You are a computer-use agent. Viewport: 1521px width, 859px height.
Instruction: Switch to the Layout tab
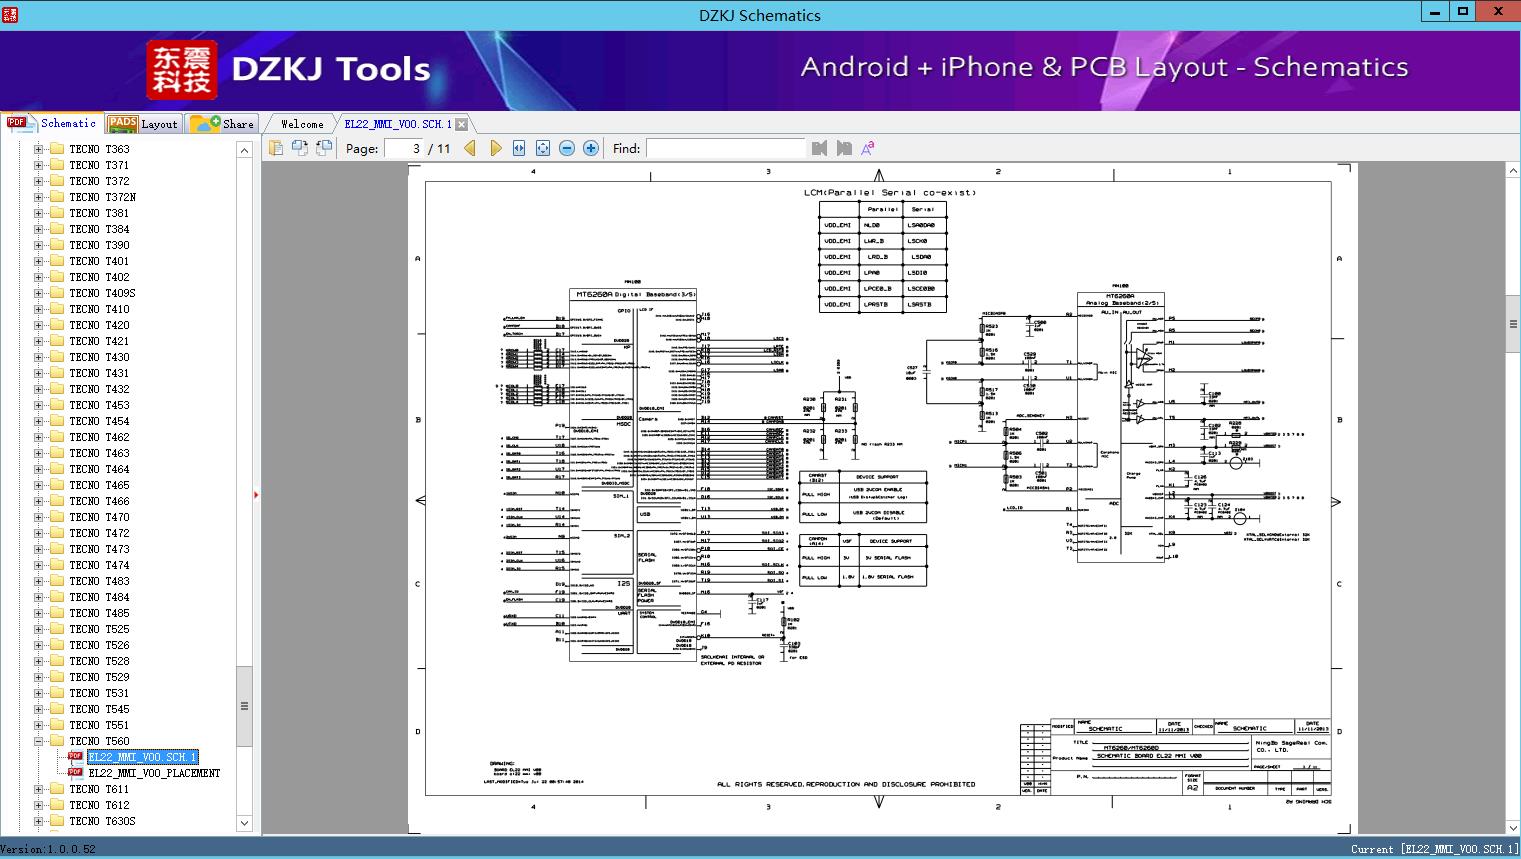(x=143, y=124)
